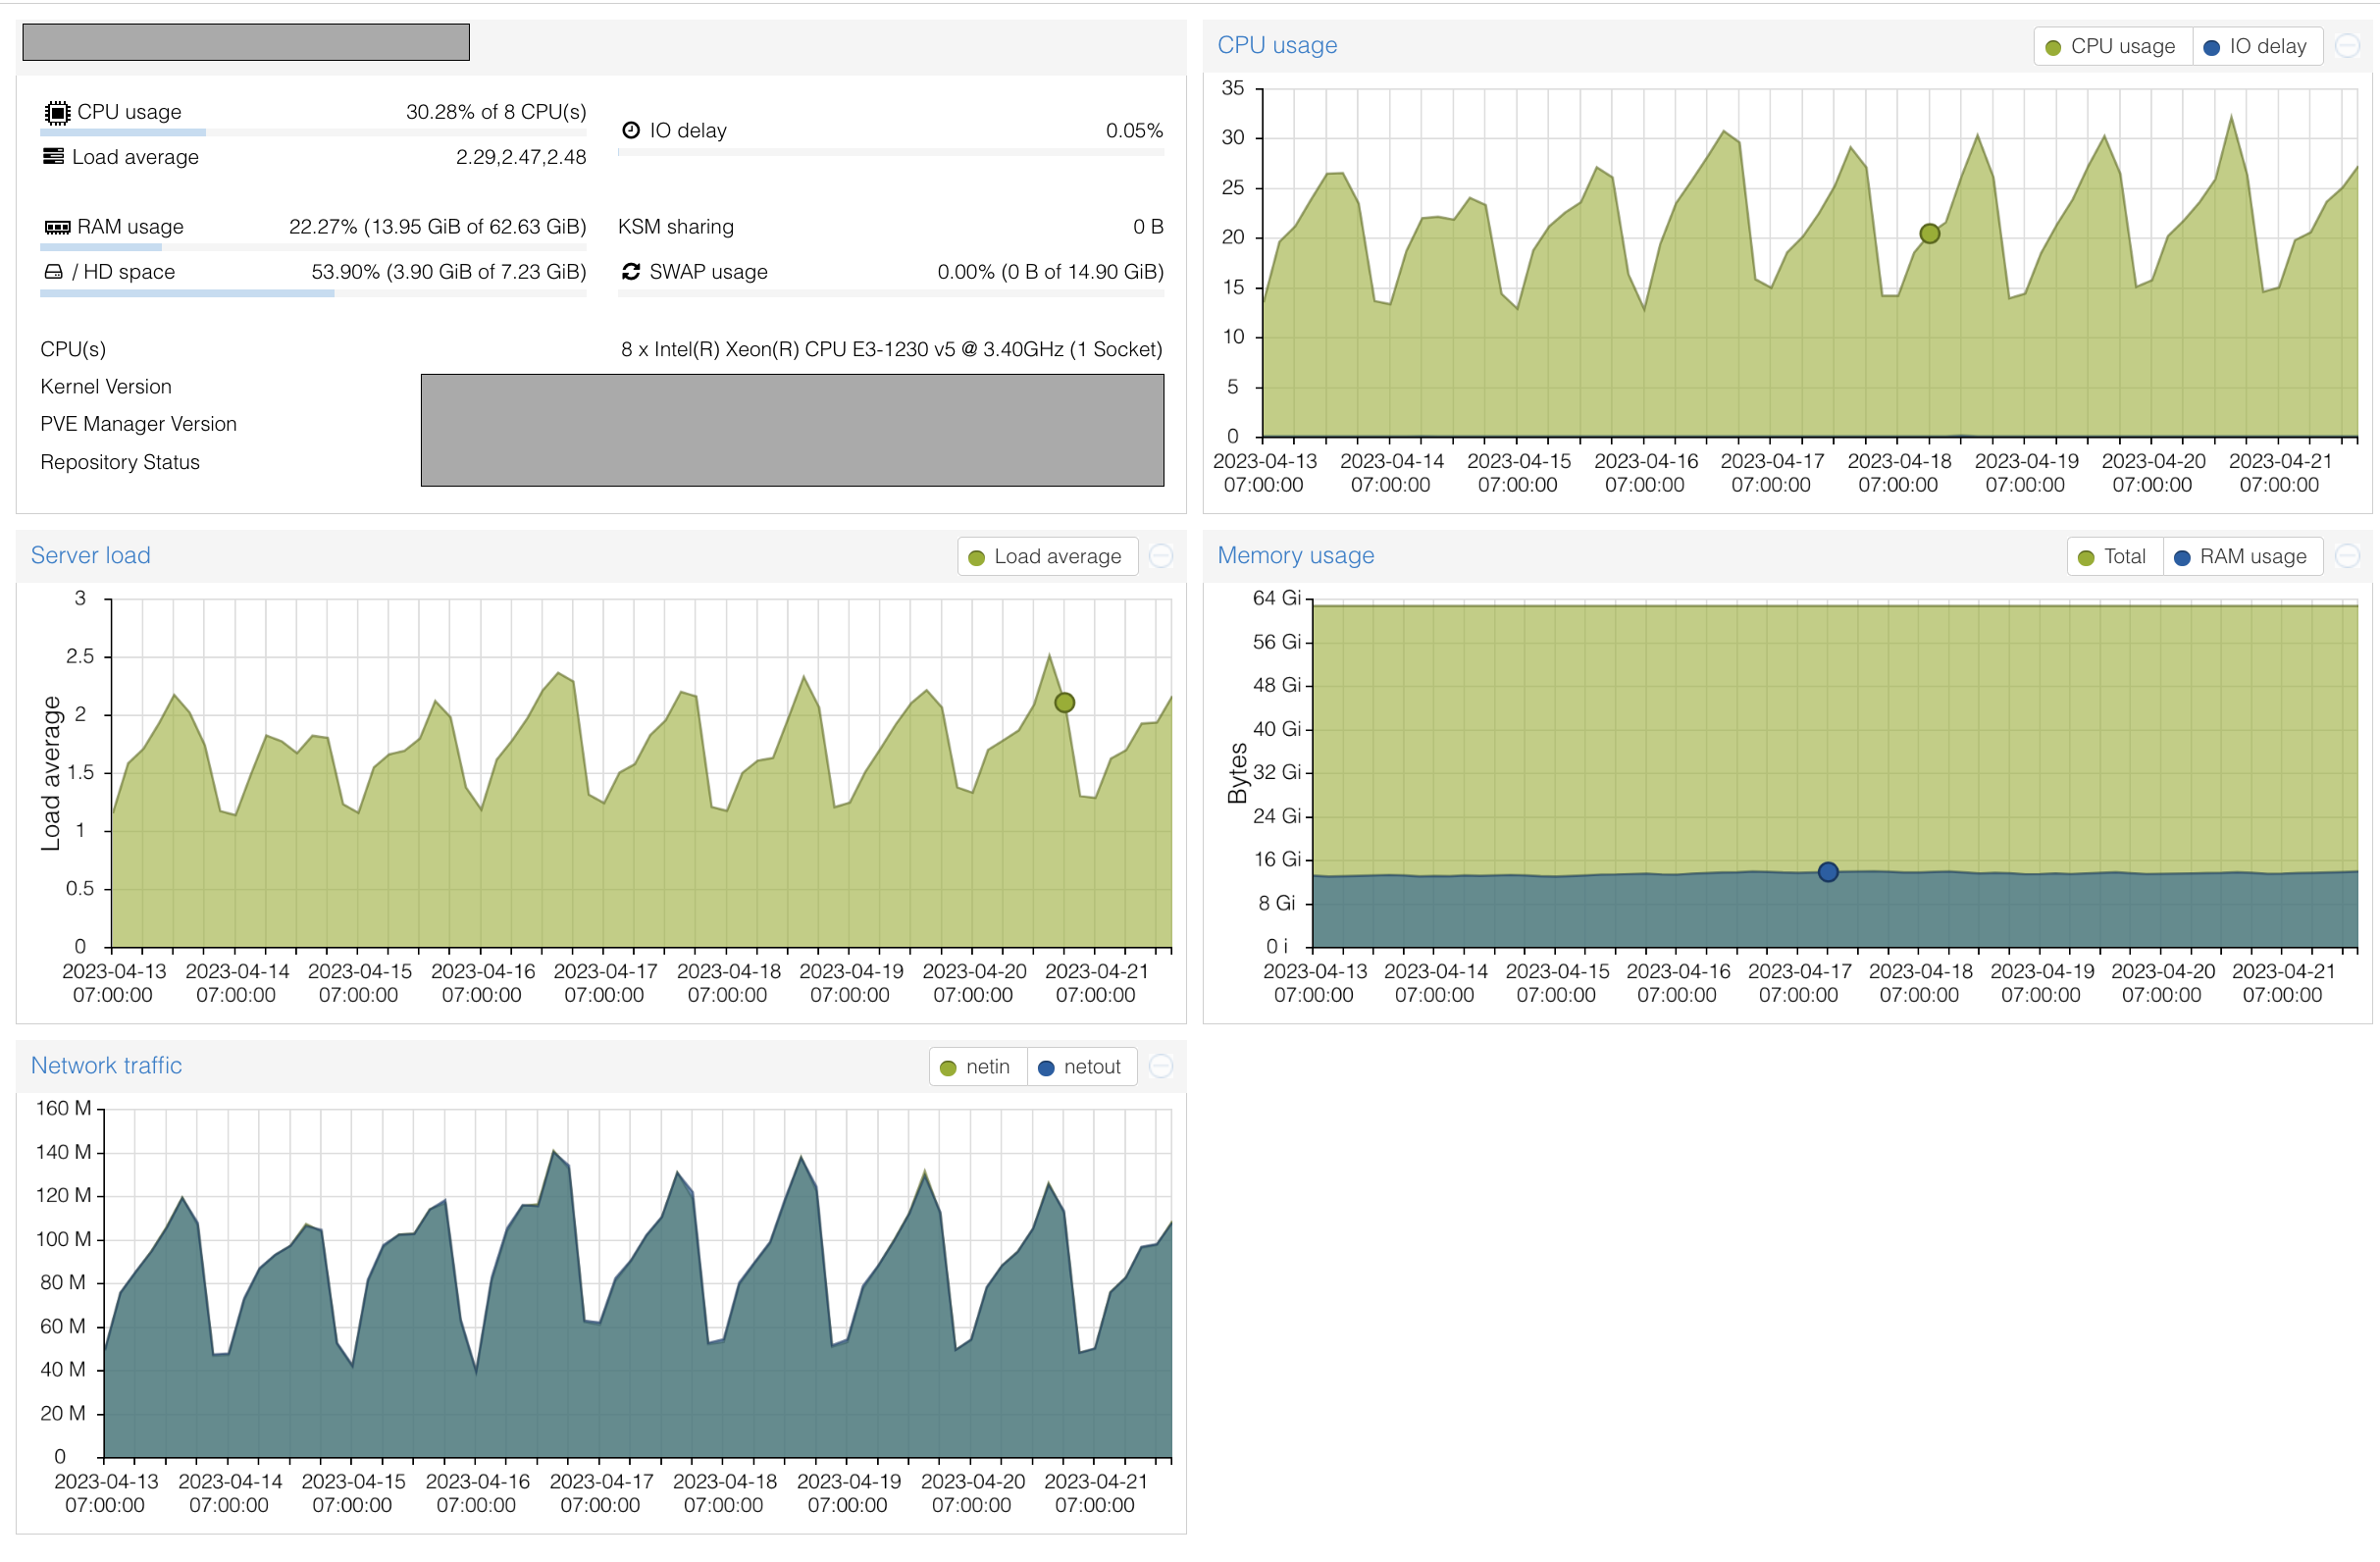Click the IO delay clock icon
The width and height of the screenshot is (2380, 1562).
pyautogui.click(x=630, y=129)
